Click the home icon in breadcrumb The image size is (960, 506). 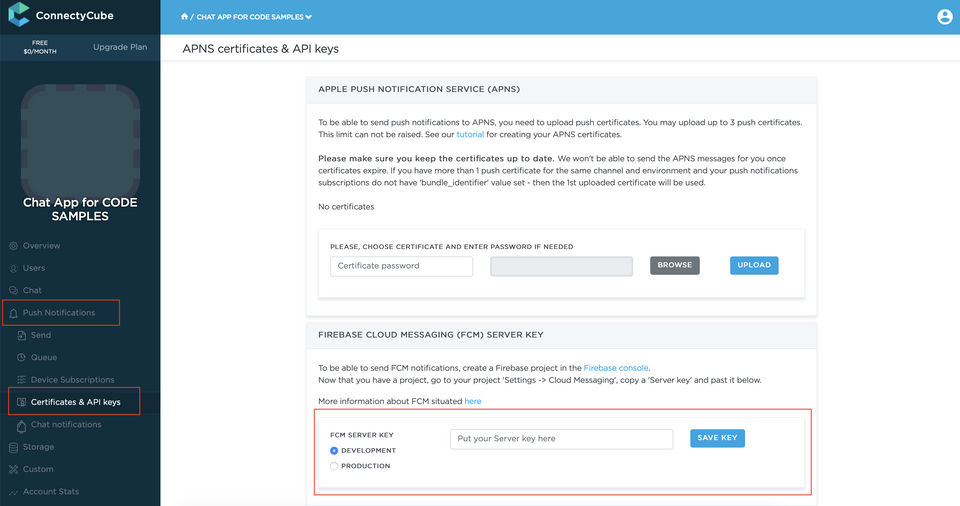[x=184, y=17]
